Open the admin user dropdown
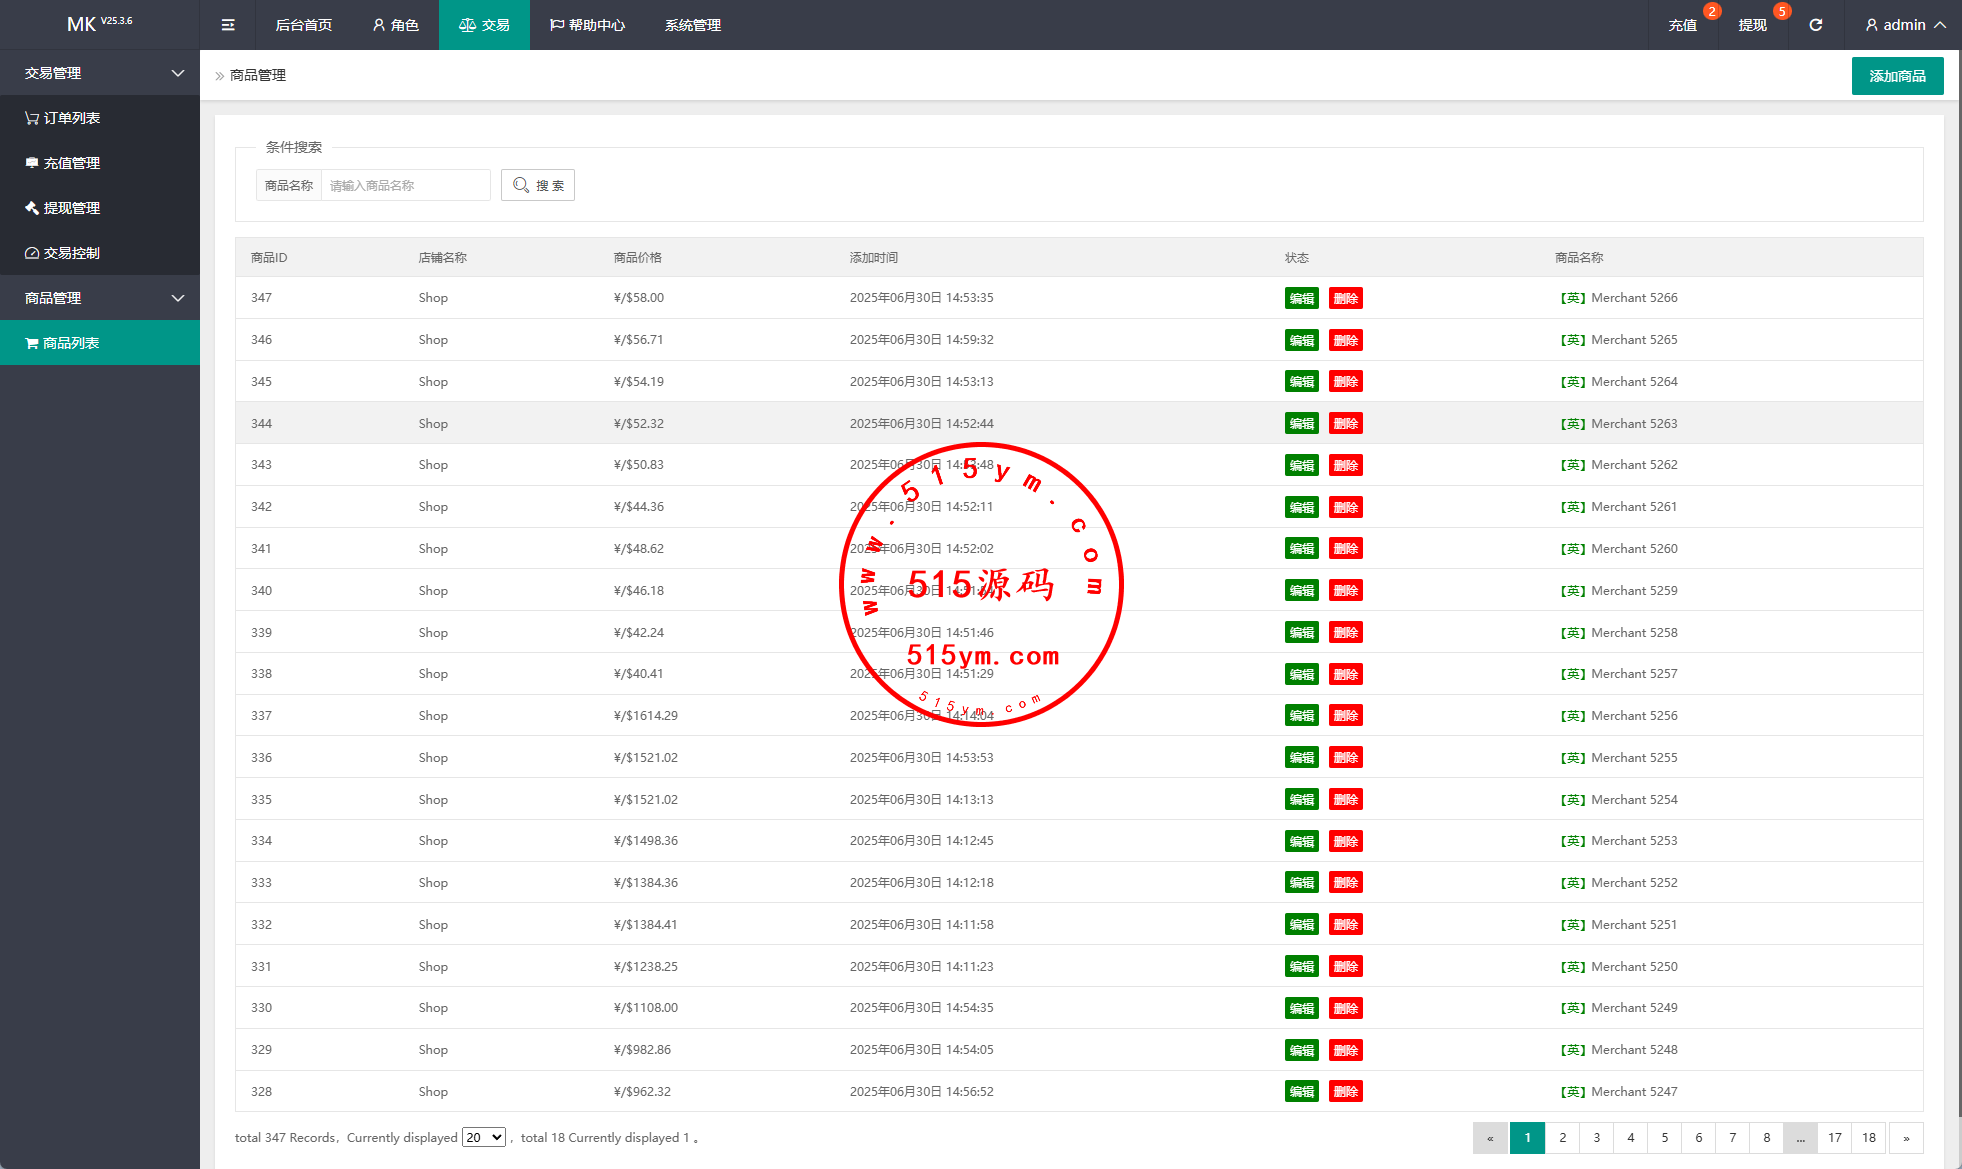Viewport: 1962px width, 1169px height. pos(1904,25)
